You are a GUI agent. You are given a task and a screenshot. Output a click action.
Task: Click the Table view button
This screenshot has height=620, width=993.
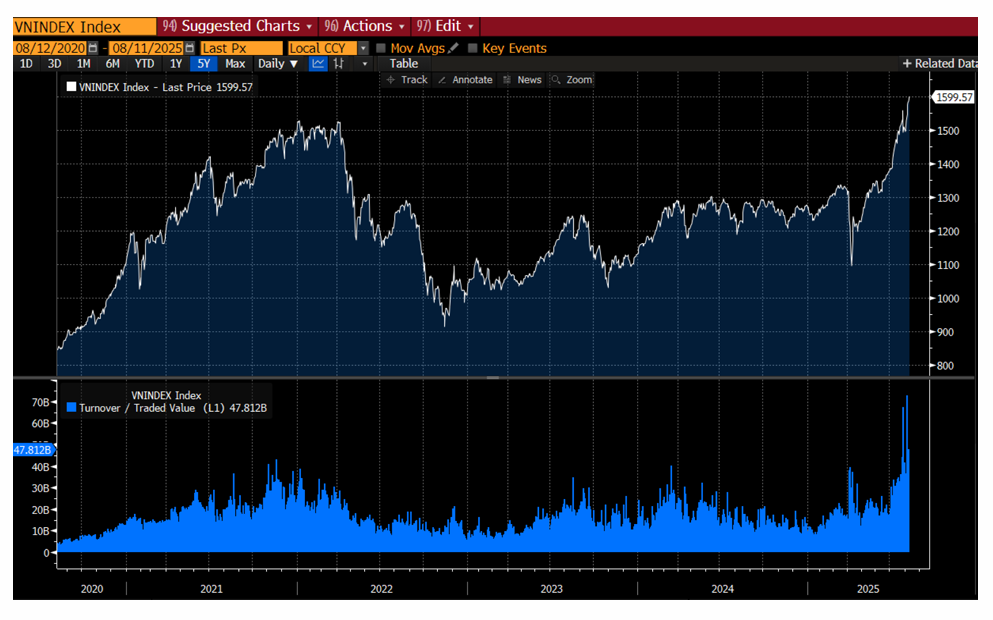point(403,64)
